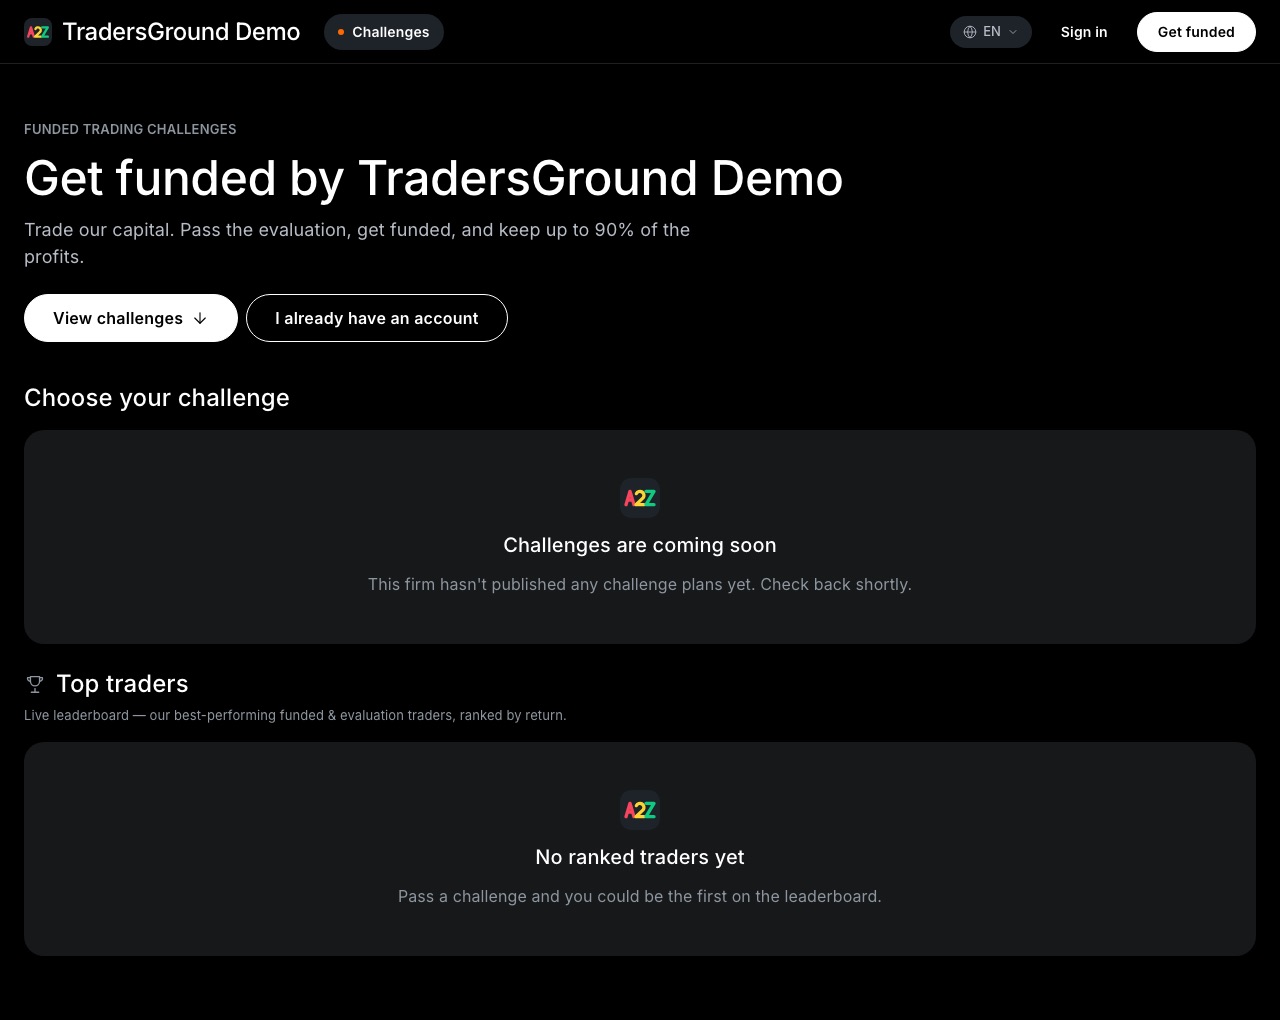Open the TradersGround Demo home link
Viewport: 1280px width, 1020px height.
pyautogui.click(x=162, y=32)
